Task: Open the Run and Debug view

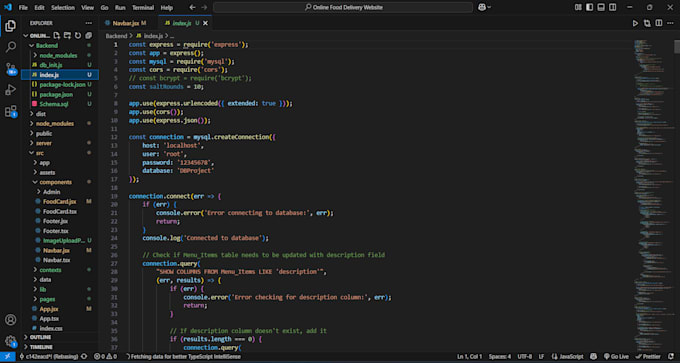Action: tap(10, 90)
